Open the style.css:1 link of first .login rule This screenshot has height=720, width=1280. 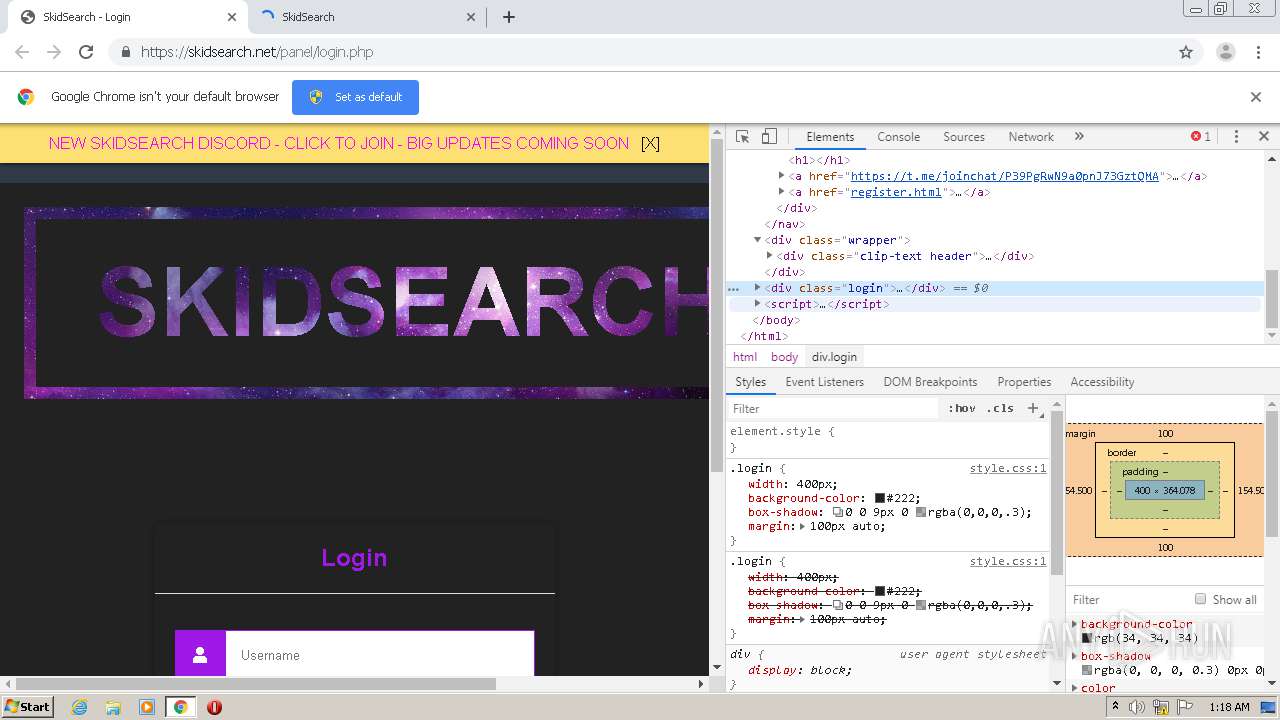coord(1008,468)
